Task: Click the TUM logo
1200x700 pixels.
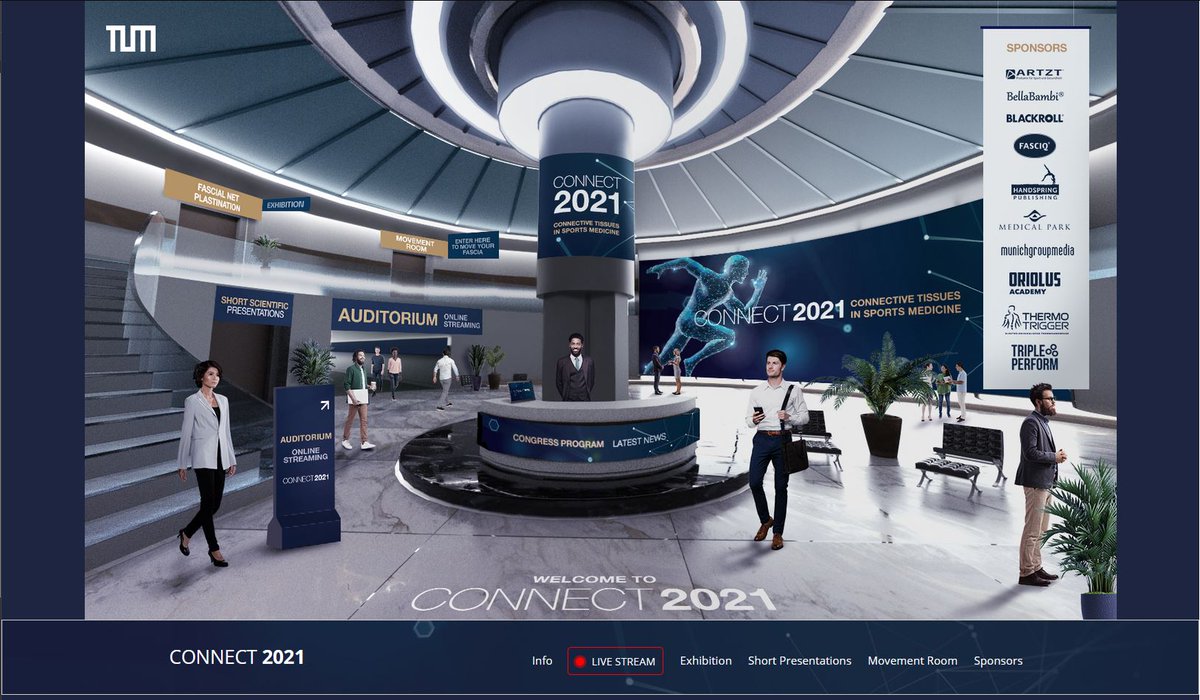Action: (131, 38)
